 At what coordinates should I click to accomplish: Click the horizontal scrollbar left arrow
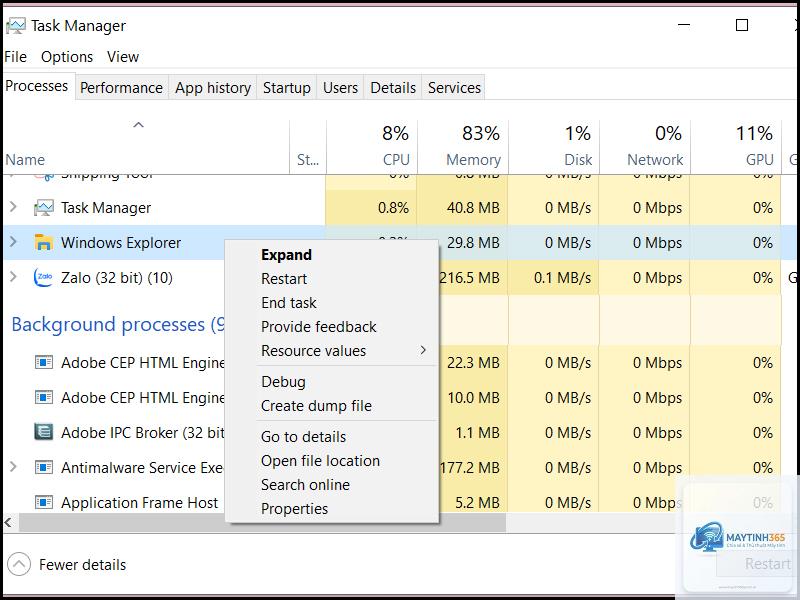pyautogui.click(x=9, y=522)
